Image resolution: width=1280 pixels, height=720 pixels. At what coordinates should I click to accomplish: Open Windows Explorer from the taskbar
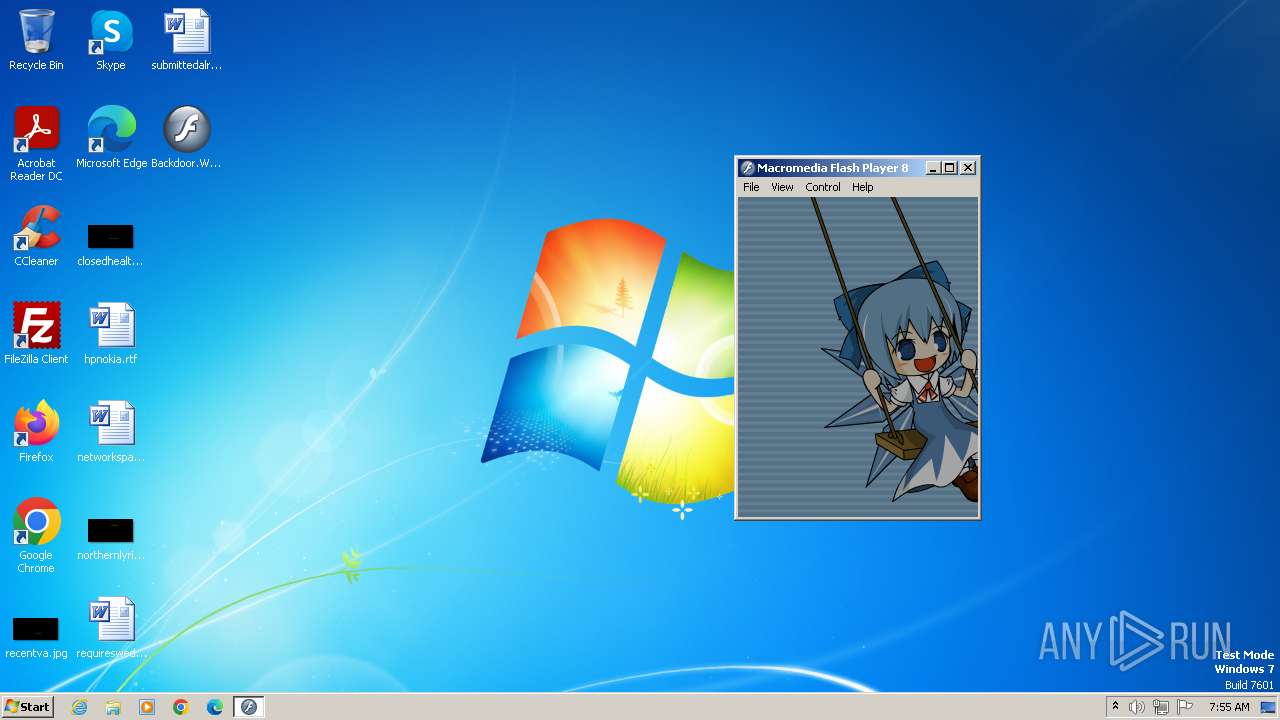(113, 707)
